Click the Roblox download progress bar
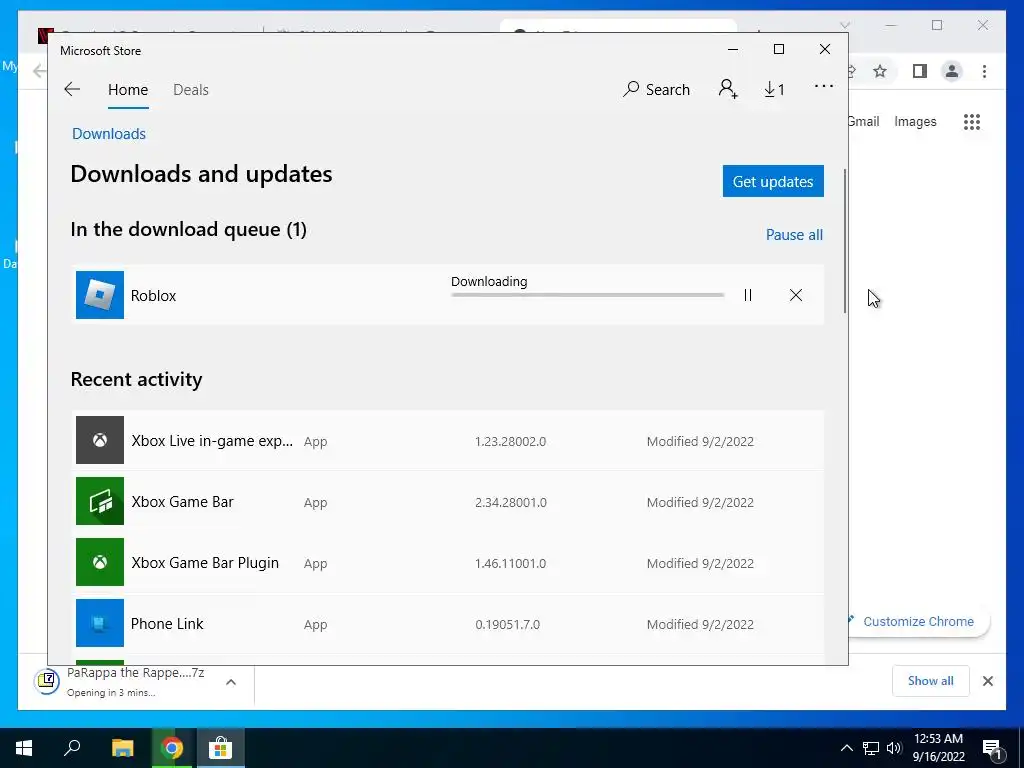The image size is (1024, 768). (x=587, y=295)
